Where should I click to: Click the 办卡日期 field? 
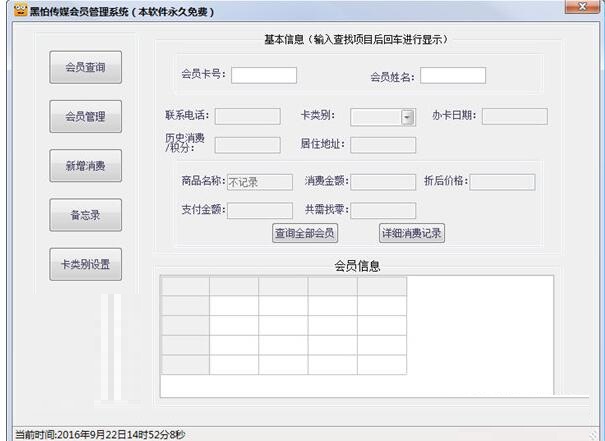pos(515,117)
